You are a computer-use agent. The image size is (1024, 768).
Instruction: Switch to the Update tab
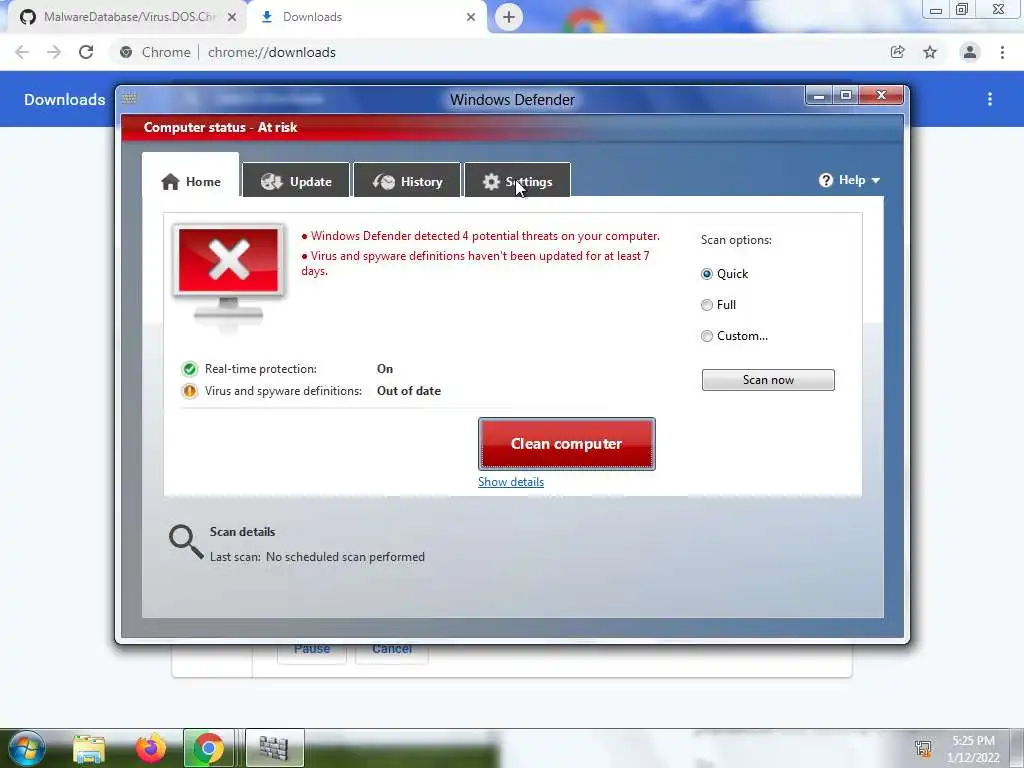pyautogui.click(x=296, y=181)
